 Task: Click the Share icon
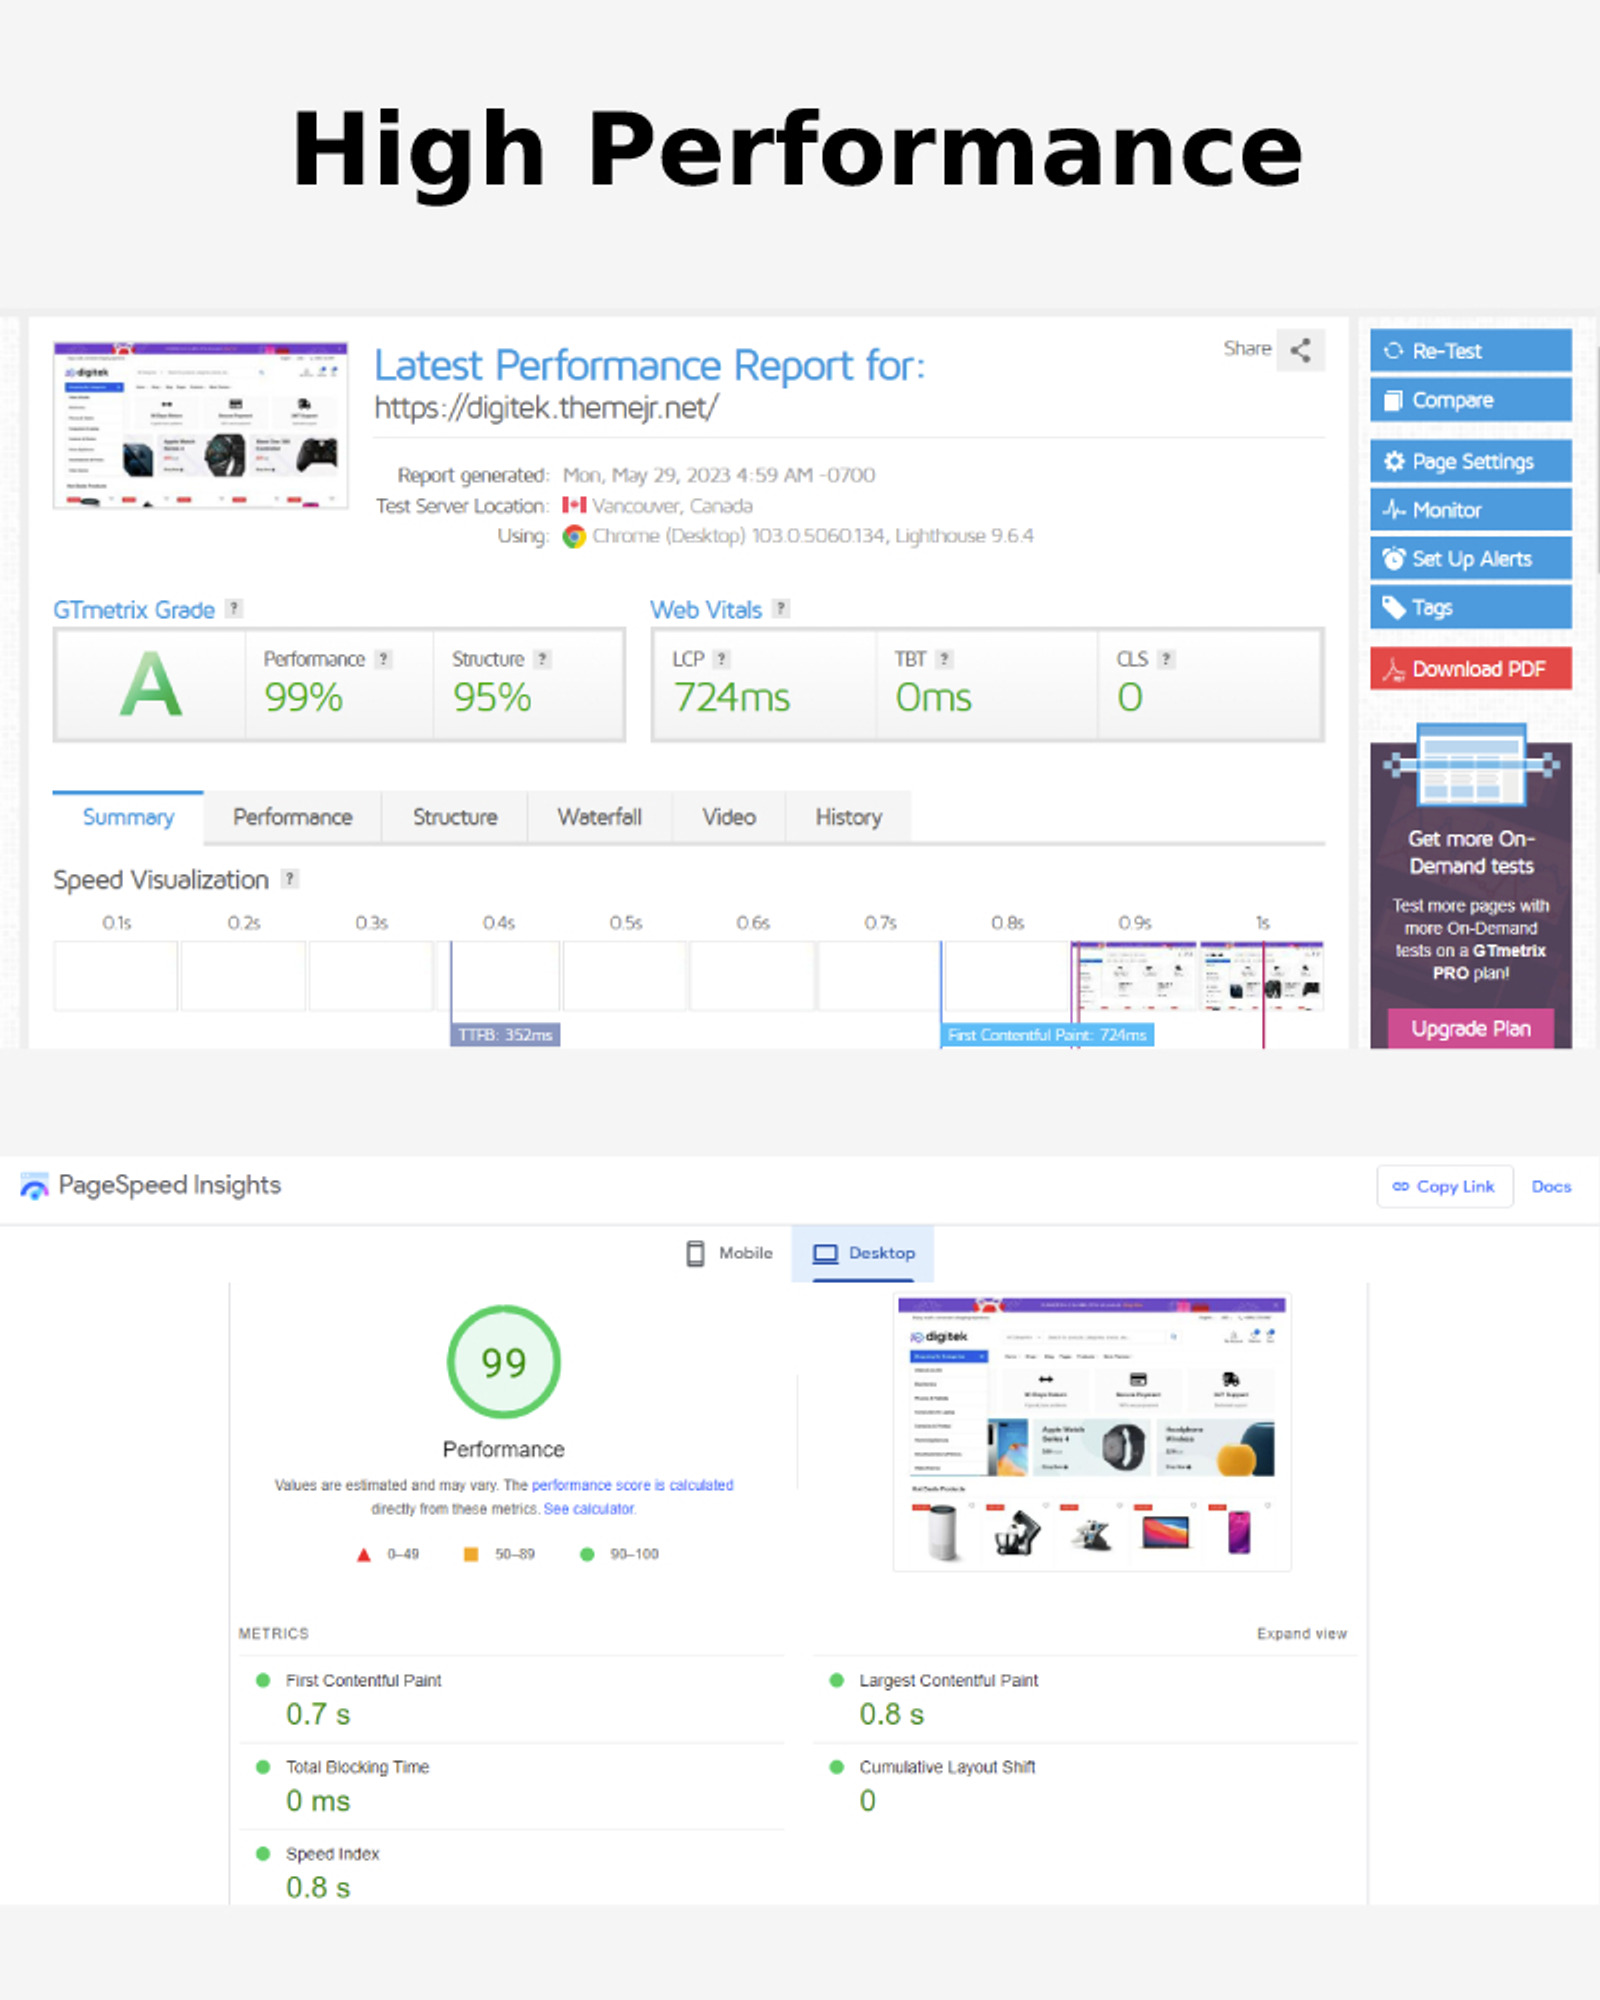pos(1302,349)
